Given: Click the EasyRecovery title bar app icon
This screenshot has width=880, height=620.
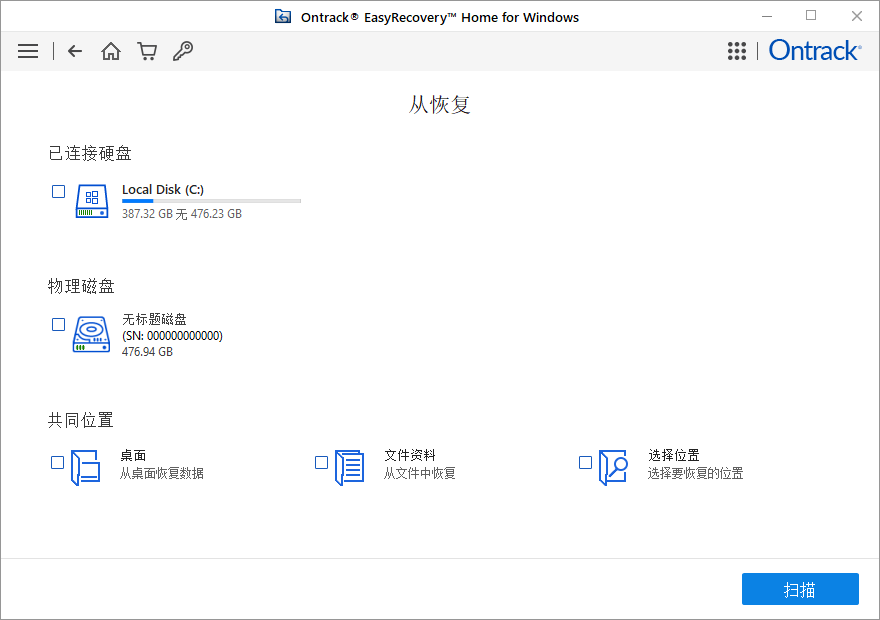Looking at the screenshot, I should [283, 17].
